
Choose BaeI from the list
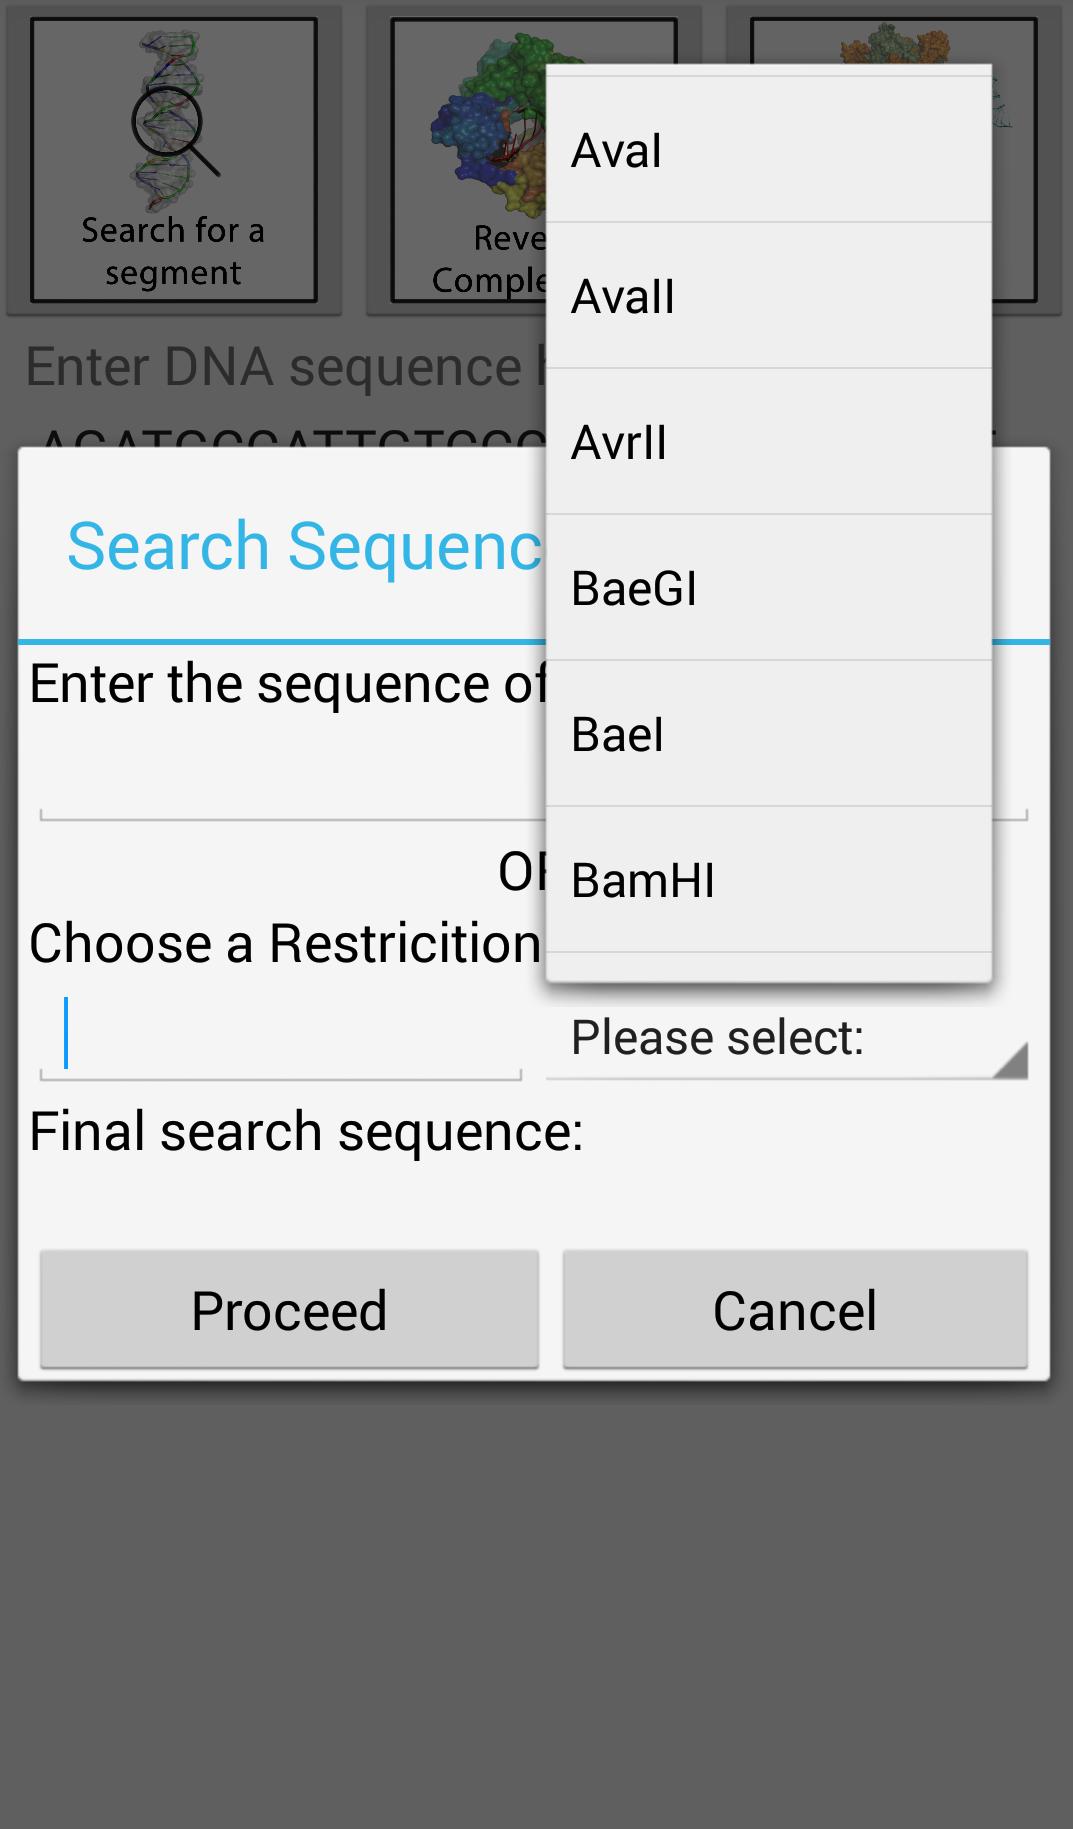[769, 734]
